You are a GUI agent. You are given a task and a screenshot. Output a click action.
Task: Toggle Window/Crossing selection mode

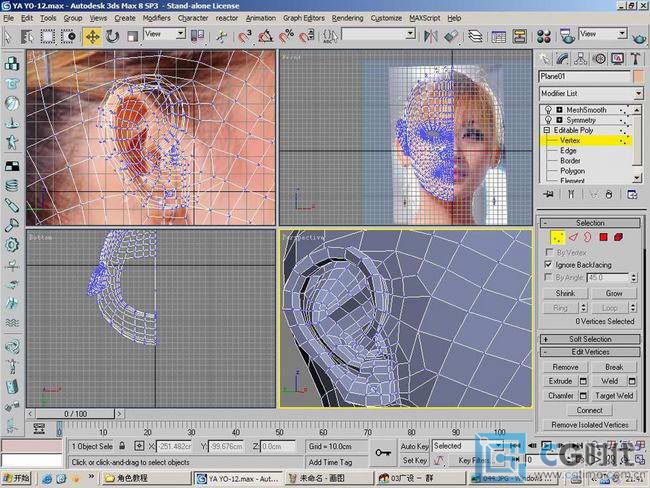pyautogui.click(x=68, y=36)
